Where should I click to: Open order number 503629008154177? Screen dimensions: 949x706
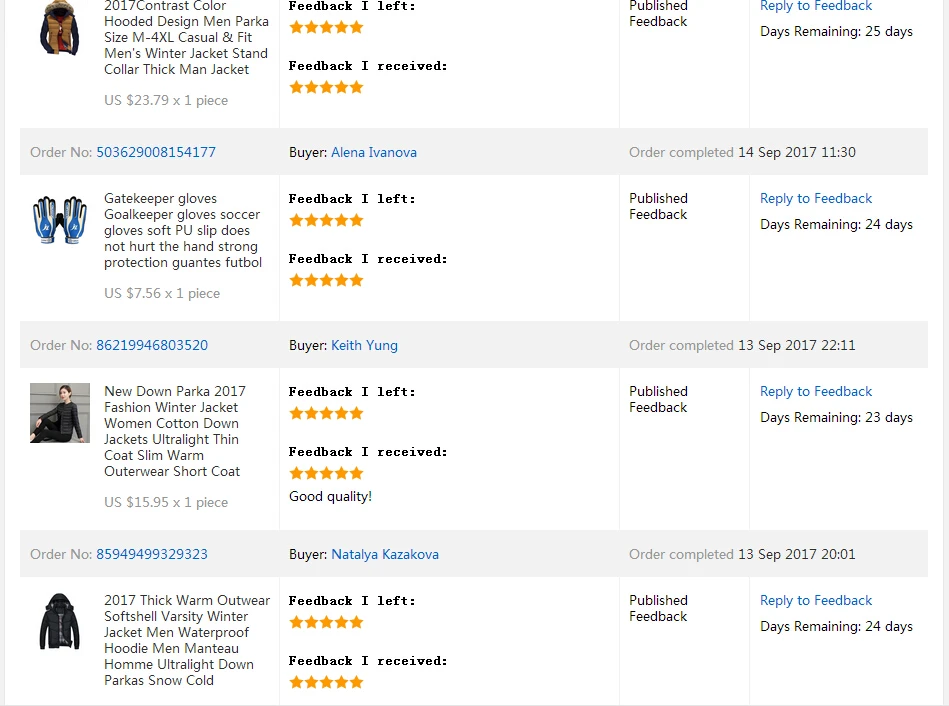point(155,152)
